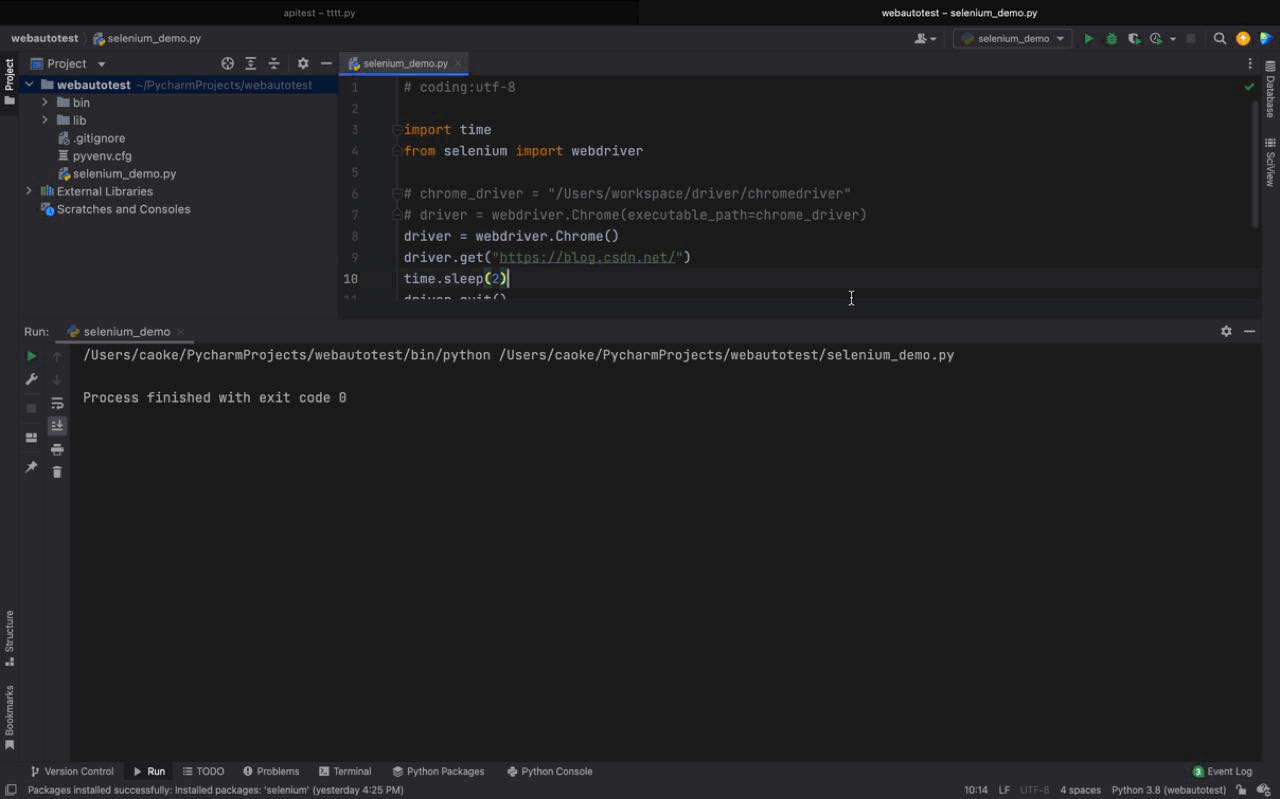Open the selenium_demo run configuration dropdown

pos(1012,38)
